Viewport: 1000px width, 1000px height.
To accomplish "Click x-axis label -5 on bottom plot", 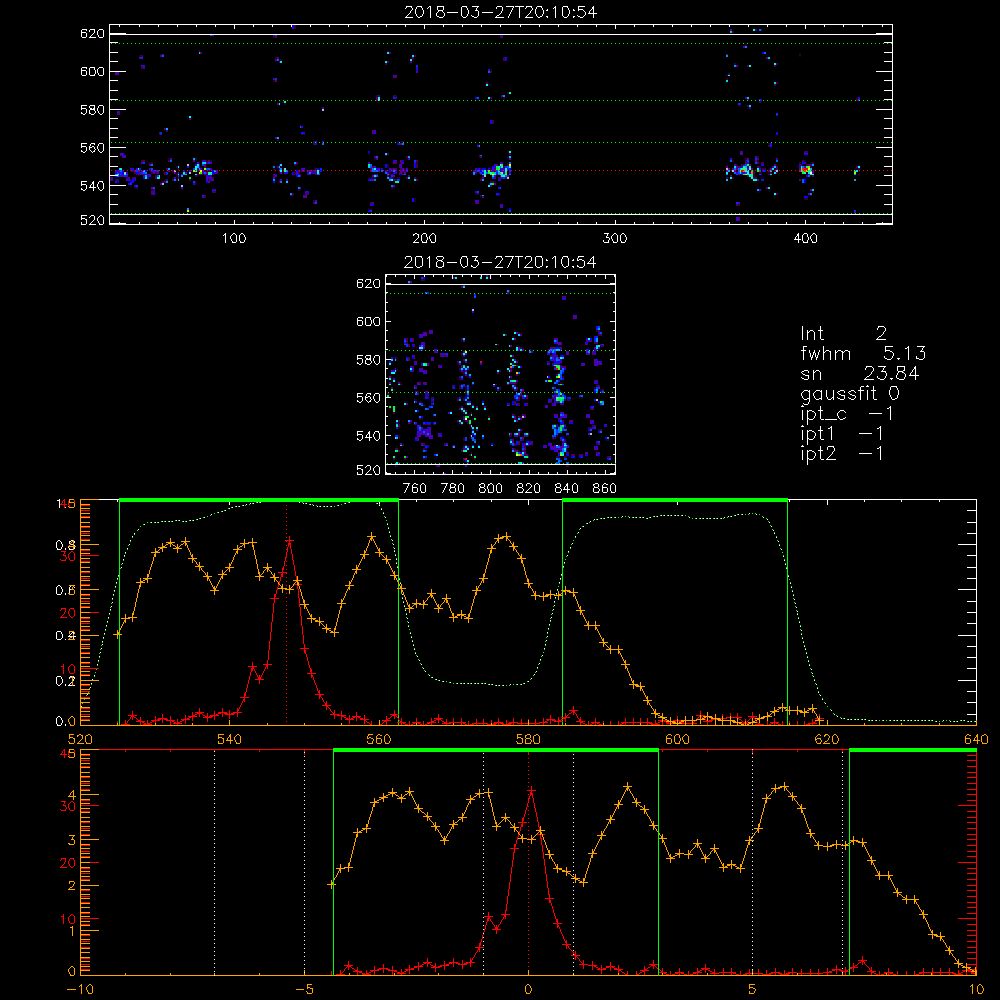I will point(304,990).
